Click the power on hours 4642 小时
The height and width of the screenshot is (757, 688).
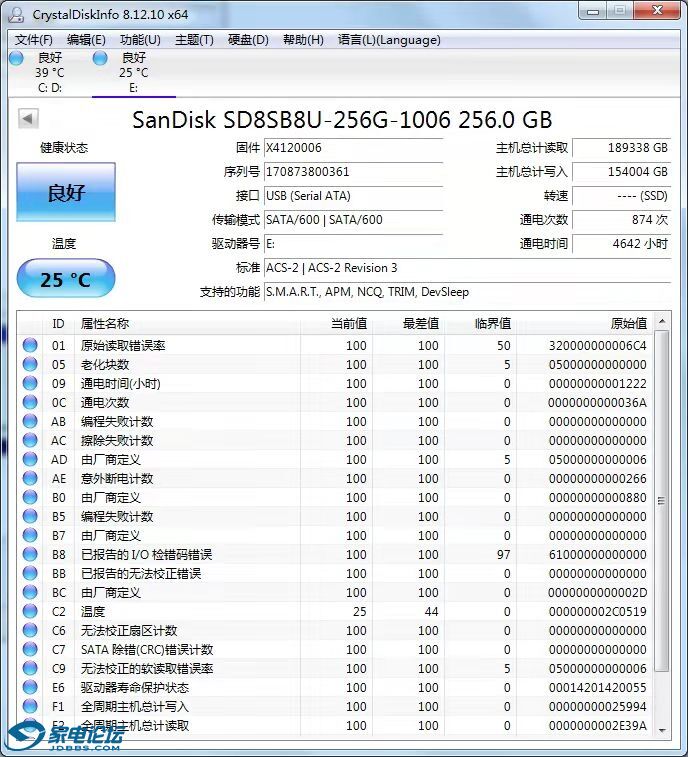click(x=621, y=244)
